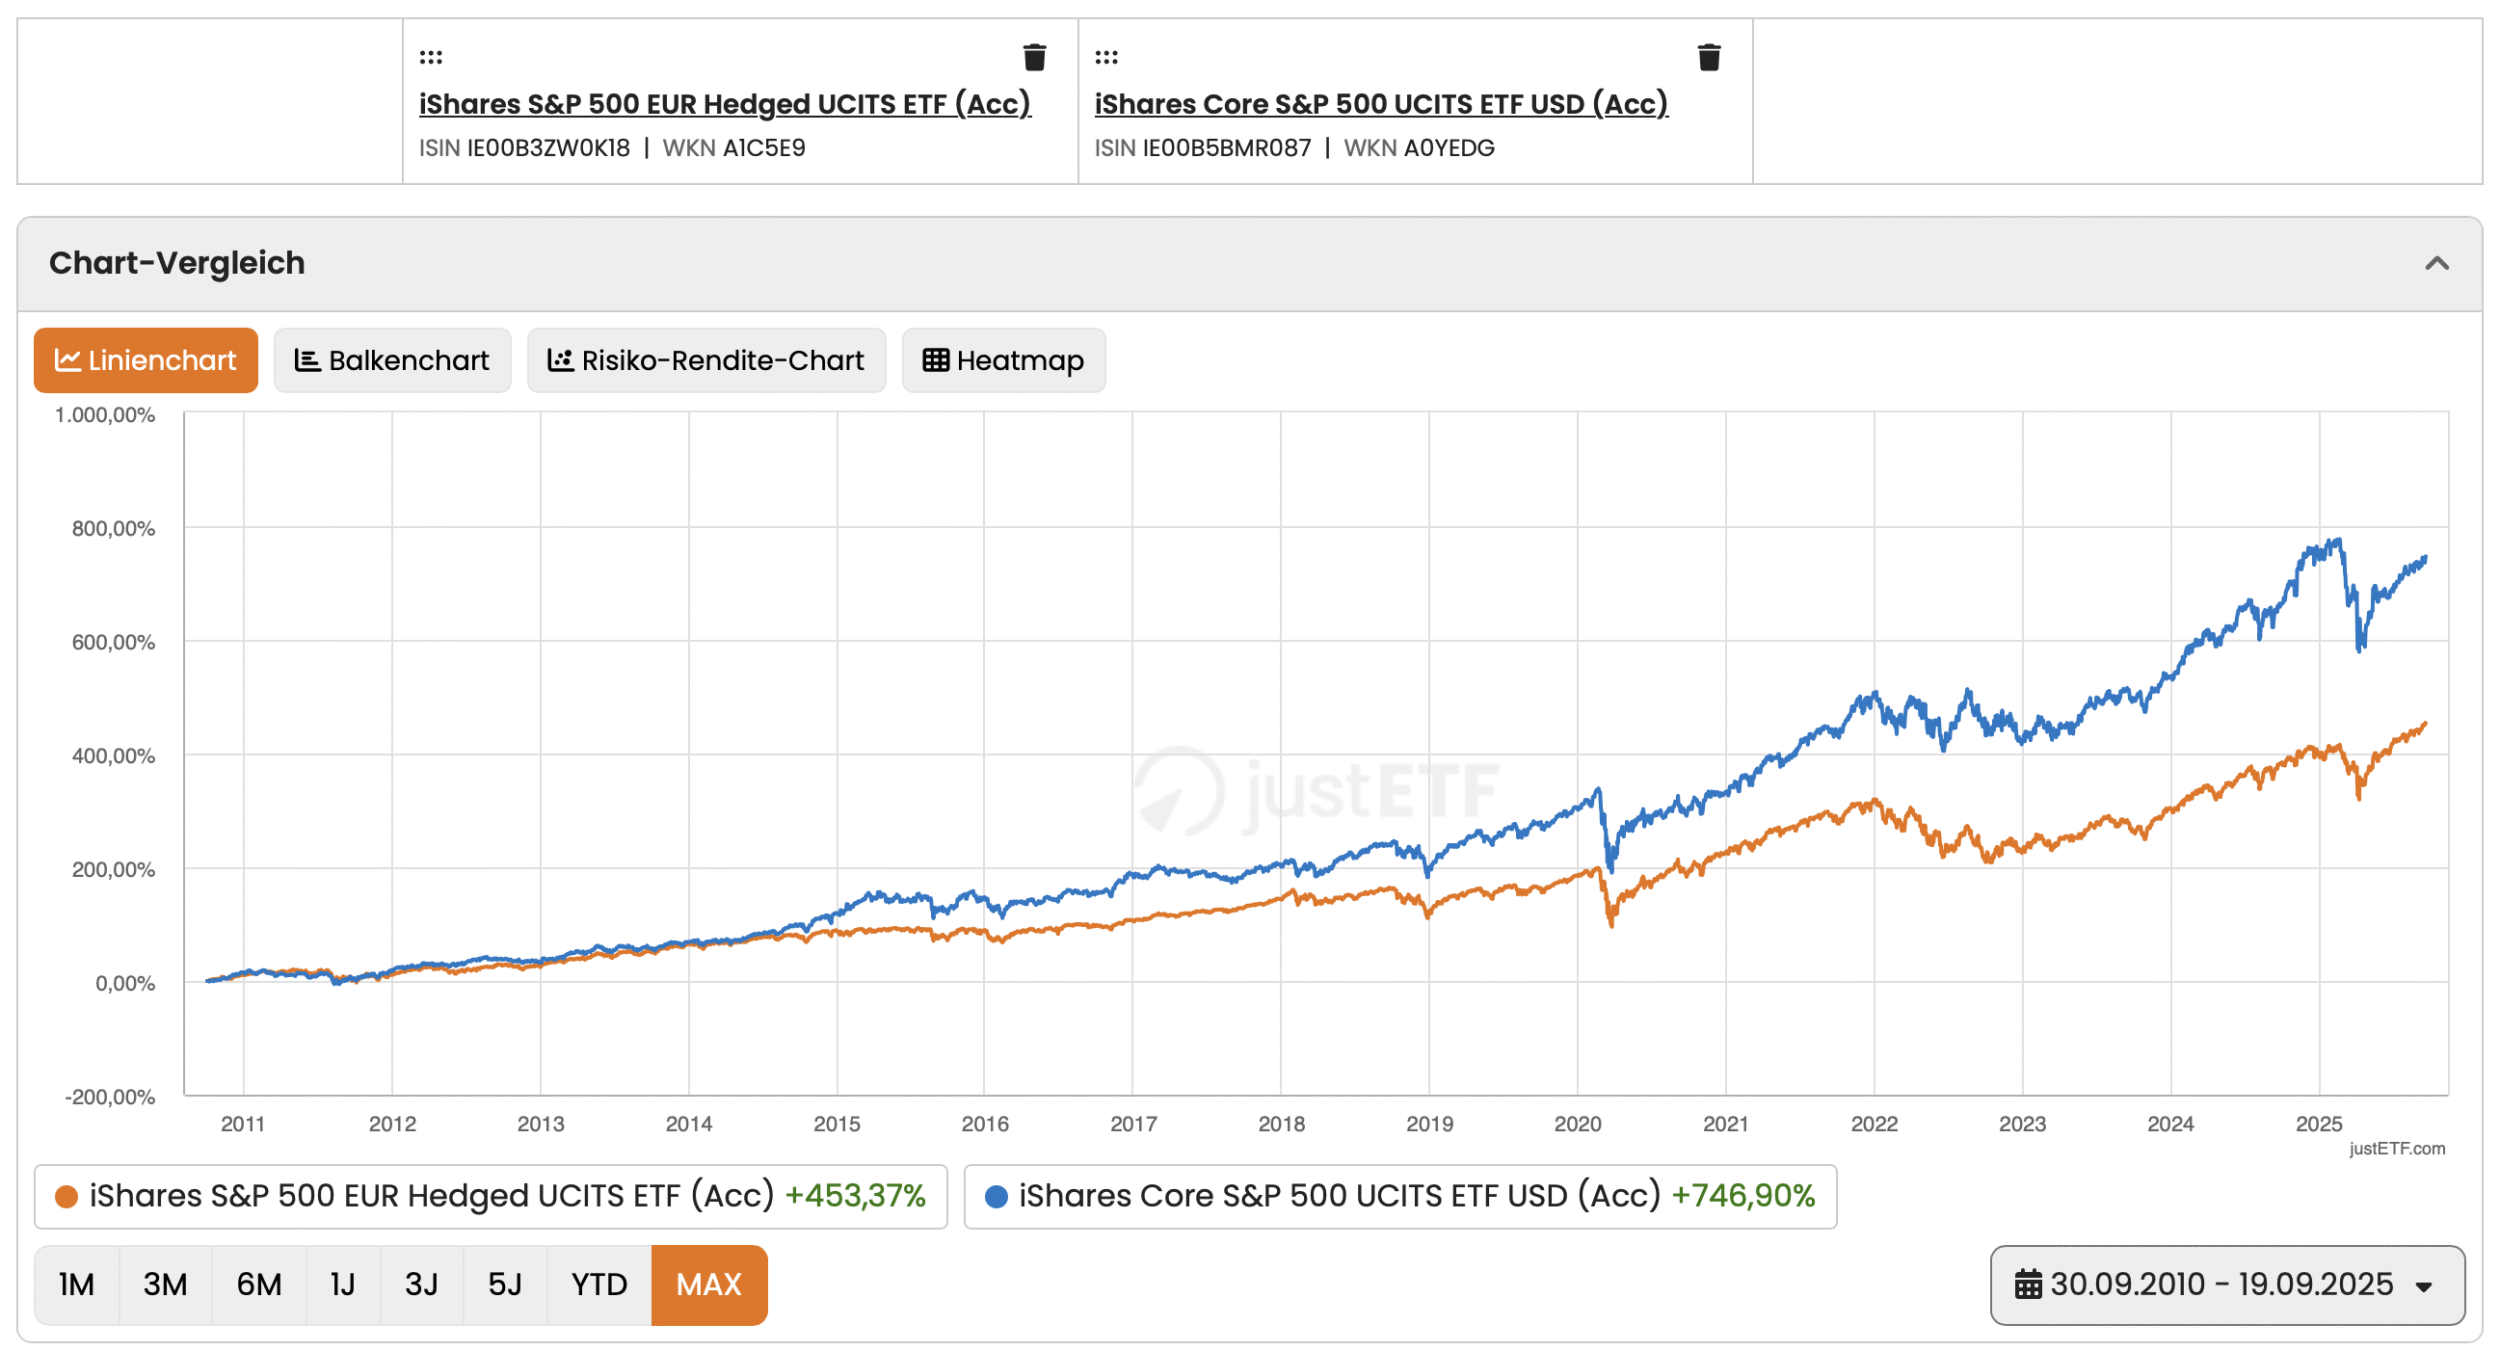The height and width of the screenshot is (1351, 2500).
Task: Click the orange color dot in the legend
Action: (66, 1197)
